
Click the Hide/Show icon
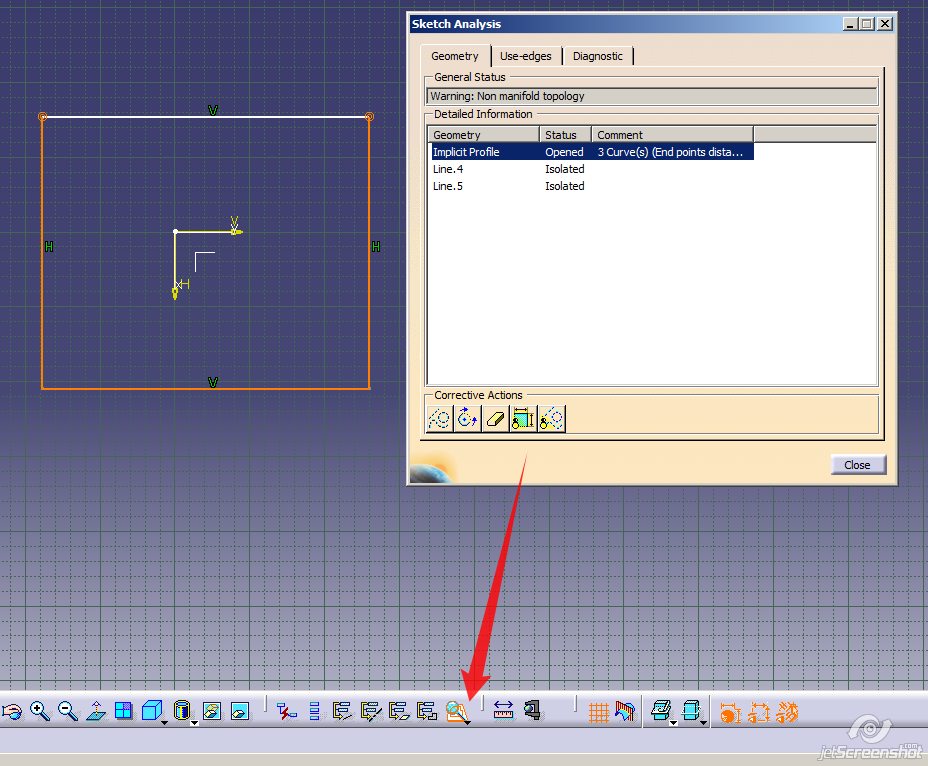coord(212,710)
